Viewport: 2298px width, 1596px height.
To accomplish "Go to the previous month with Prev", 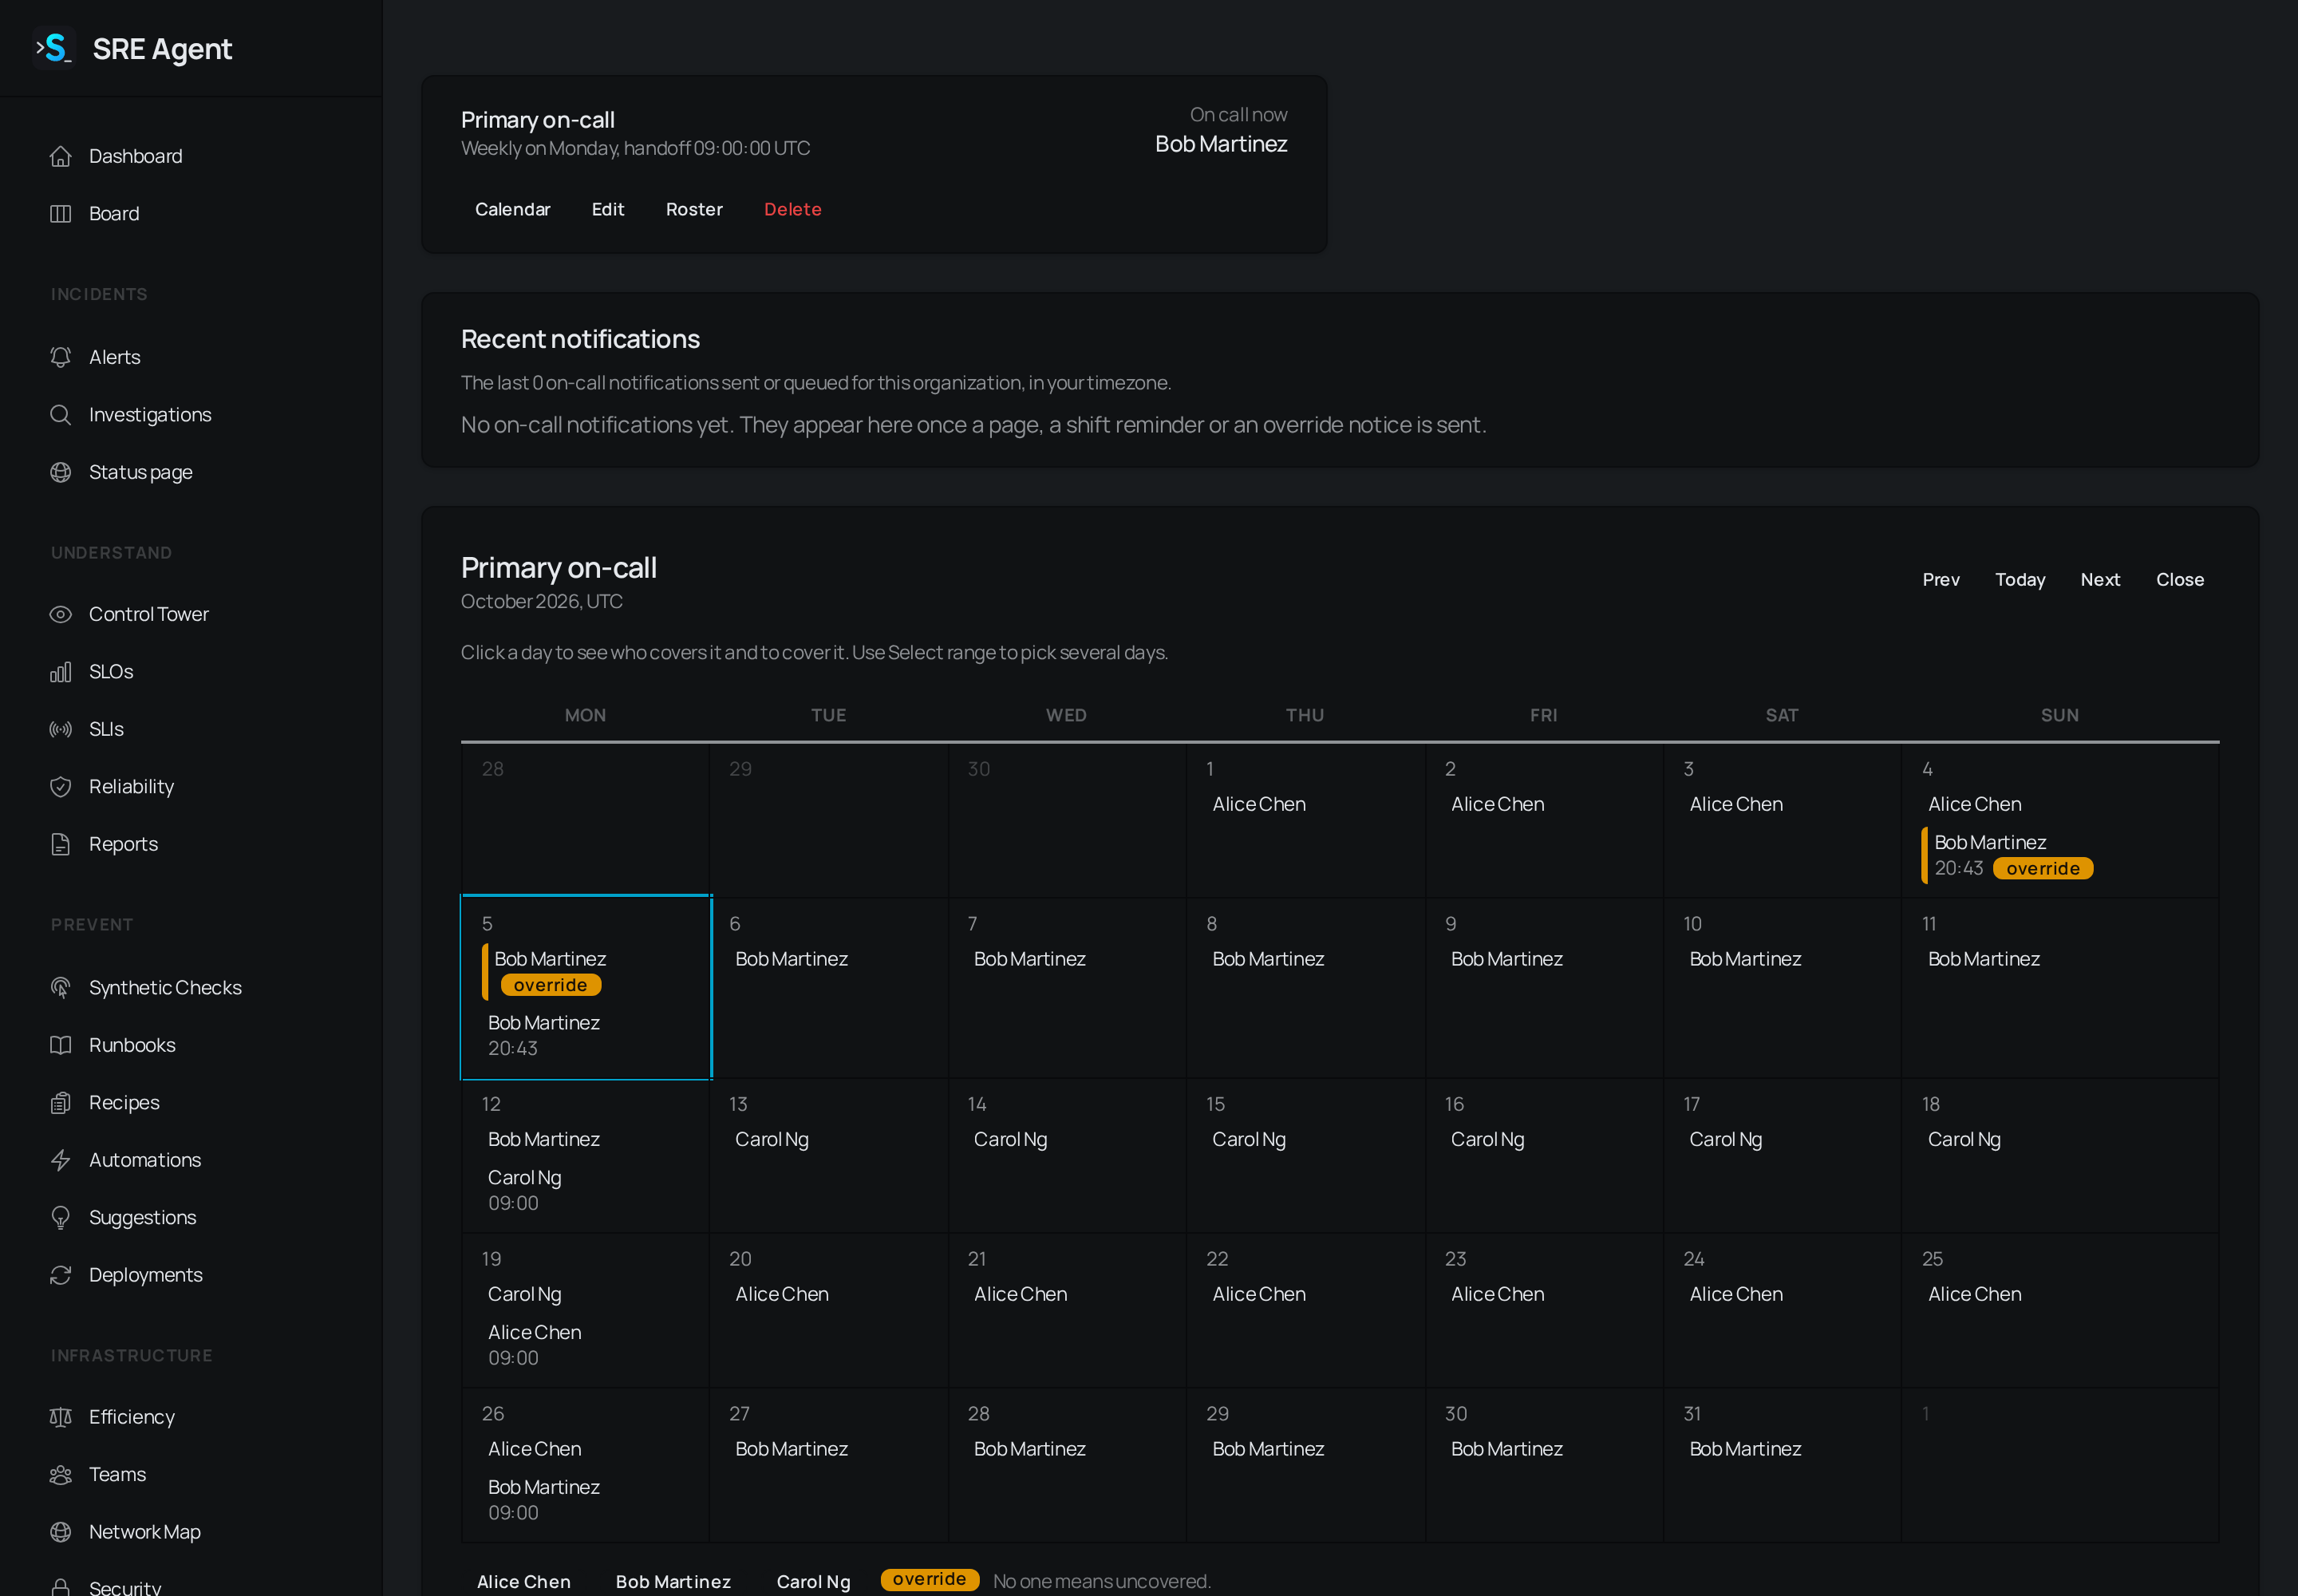I will pos(1941,580).
